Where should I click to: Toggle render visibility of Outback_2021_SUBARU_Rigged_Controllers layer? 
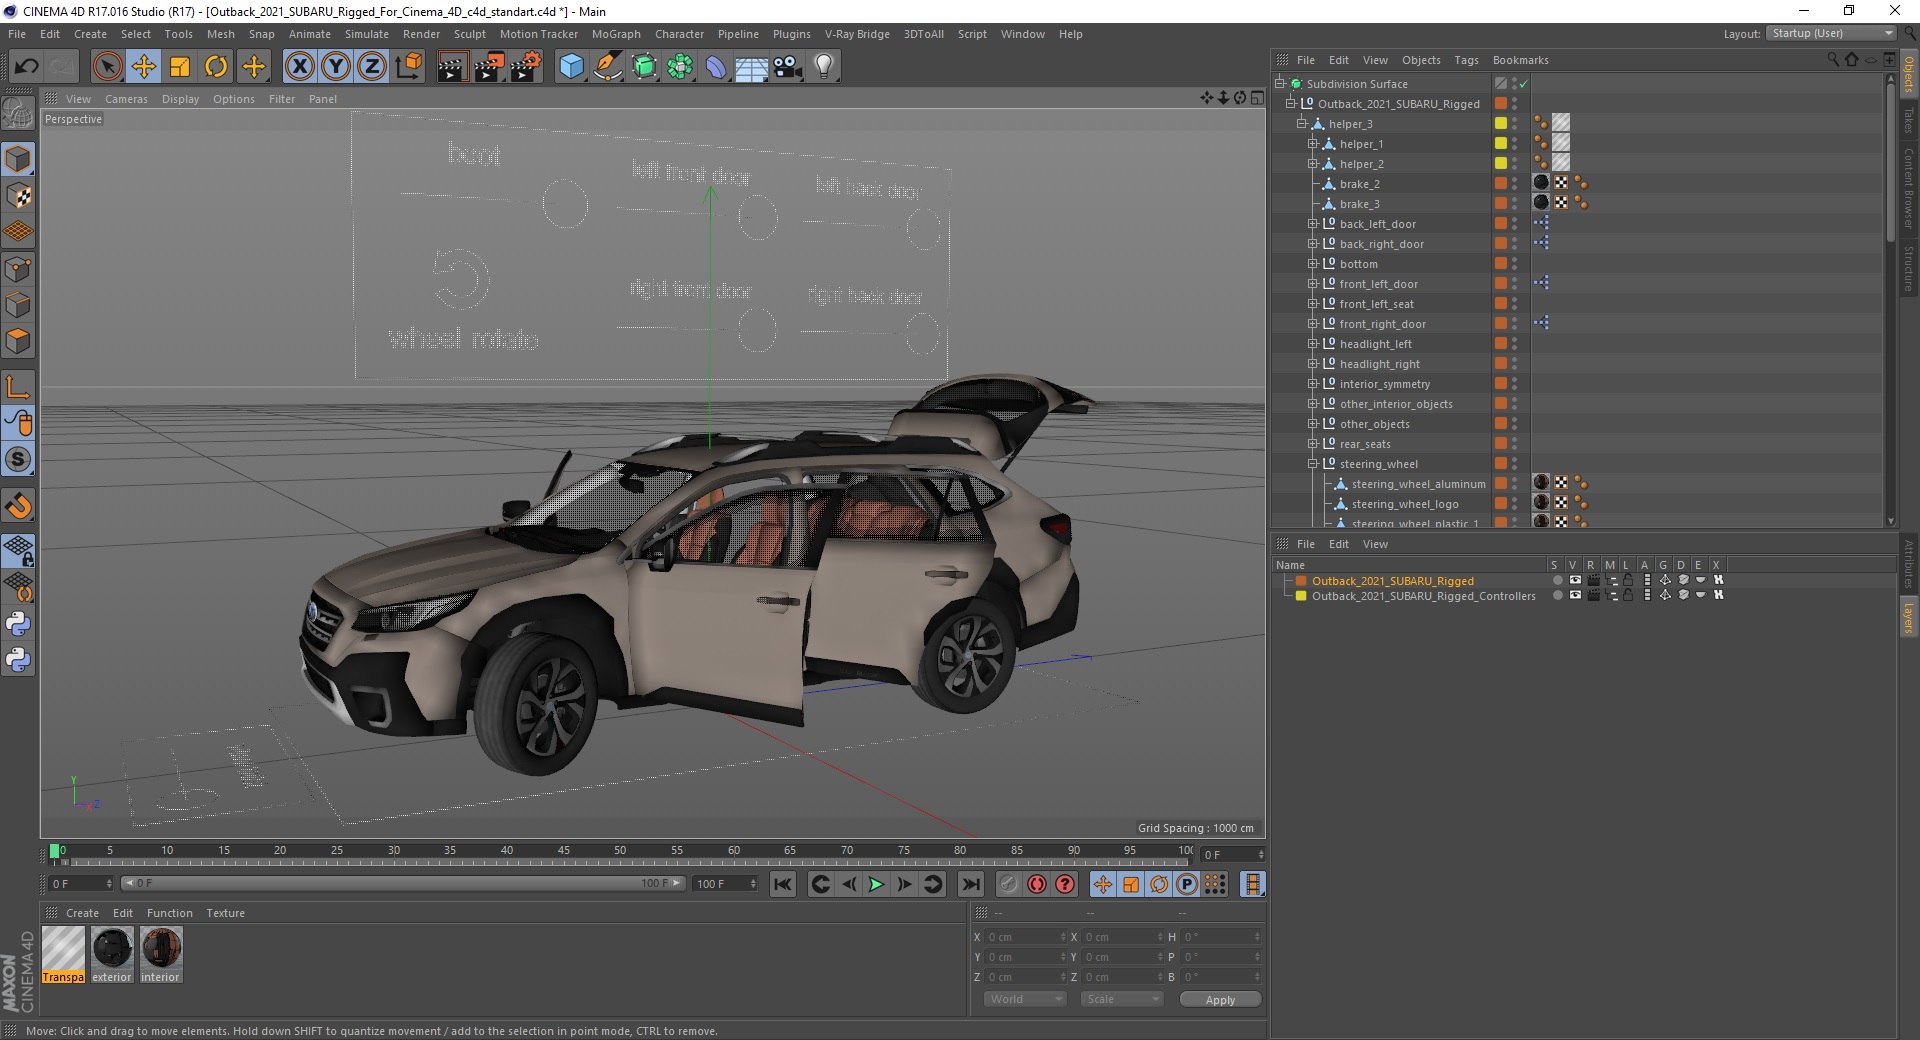[1593, 595]
